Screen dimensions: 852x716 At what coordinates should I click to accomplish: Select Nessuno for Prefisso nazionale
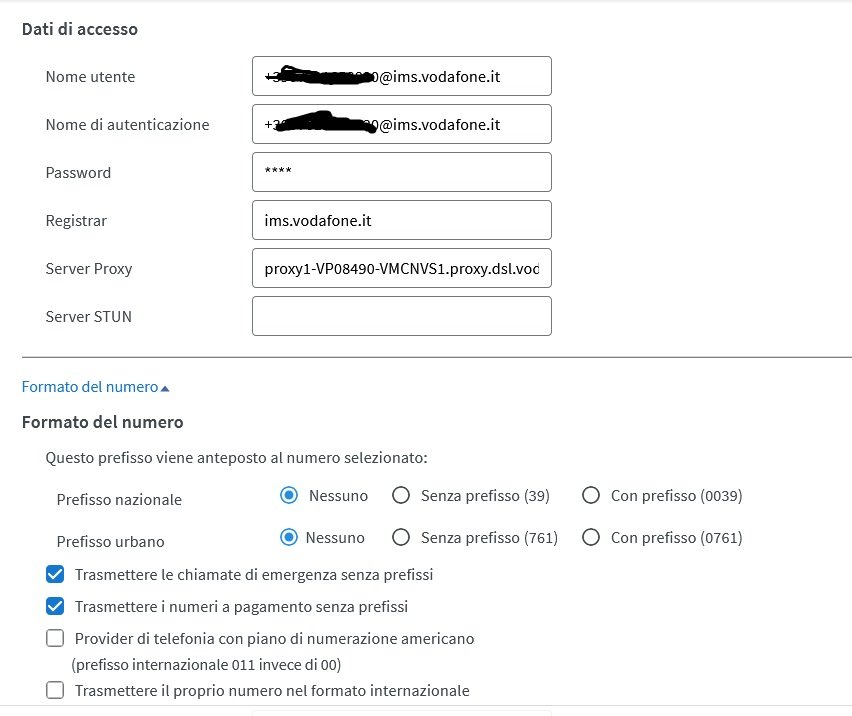290,495
